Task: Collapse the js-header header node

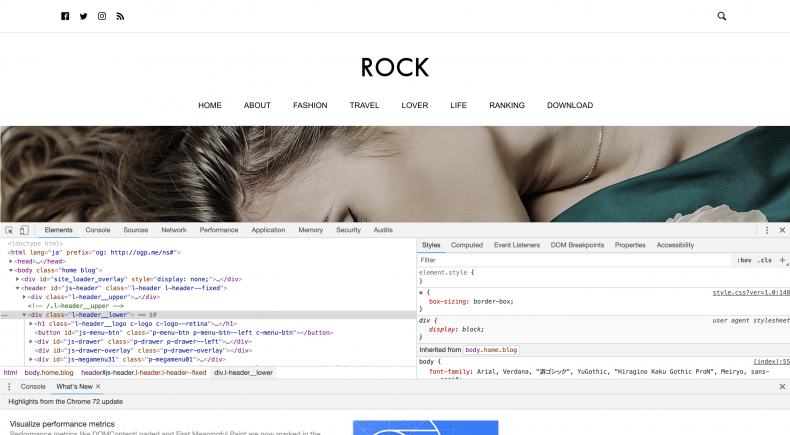Action: click(x=17, y=288)
